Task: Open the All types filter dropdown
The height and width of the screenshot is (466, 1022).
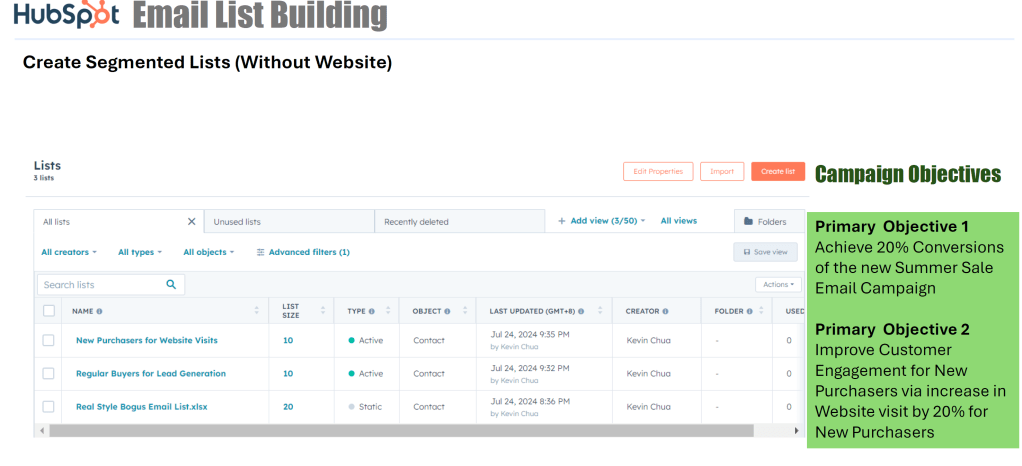Action: [139, 252]
